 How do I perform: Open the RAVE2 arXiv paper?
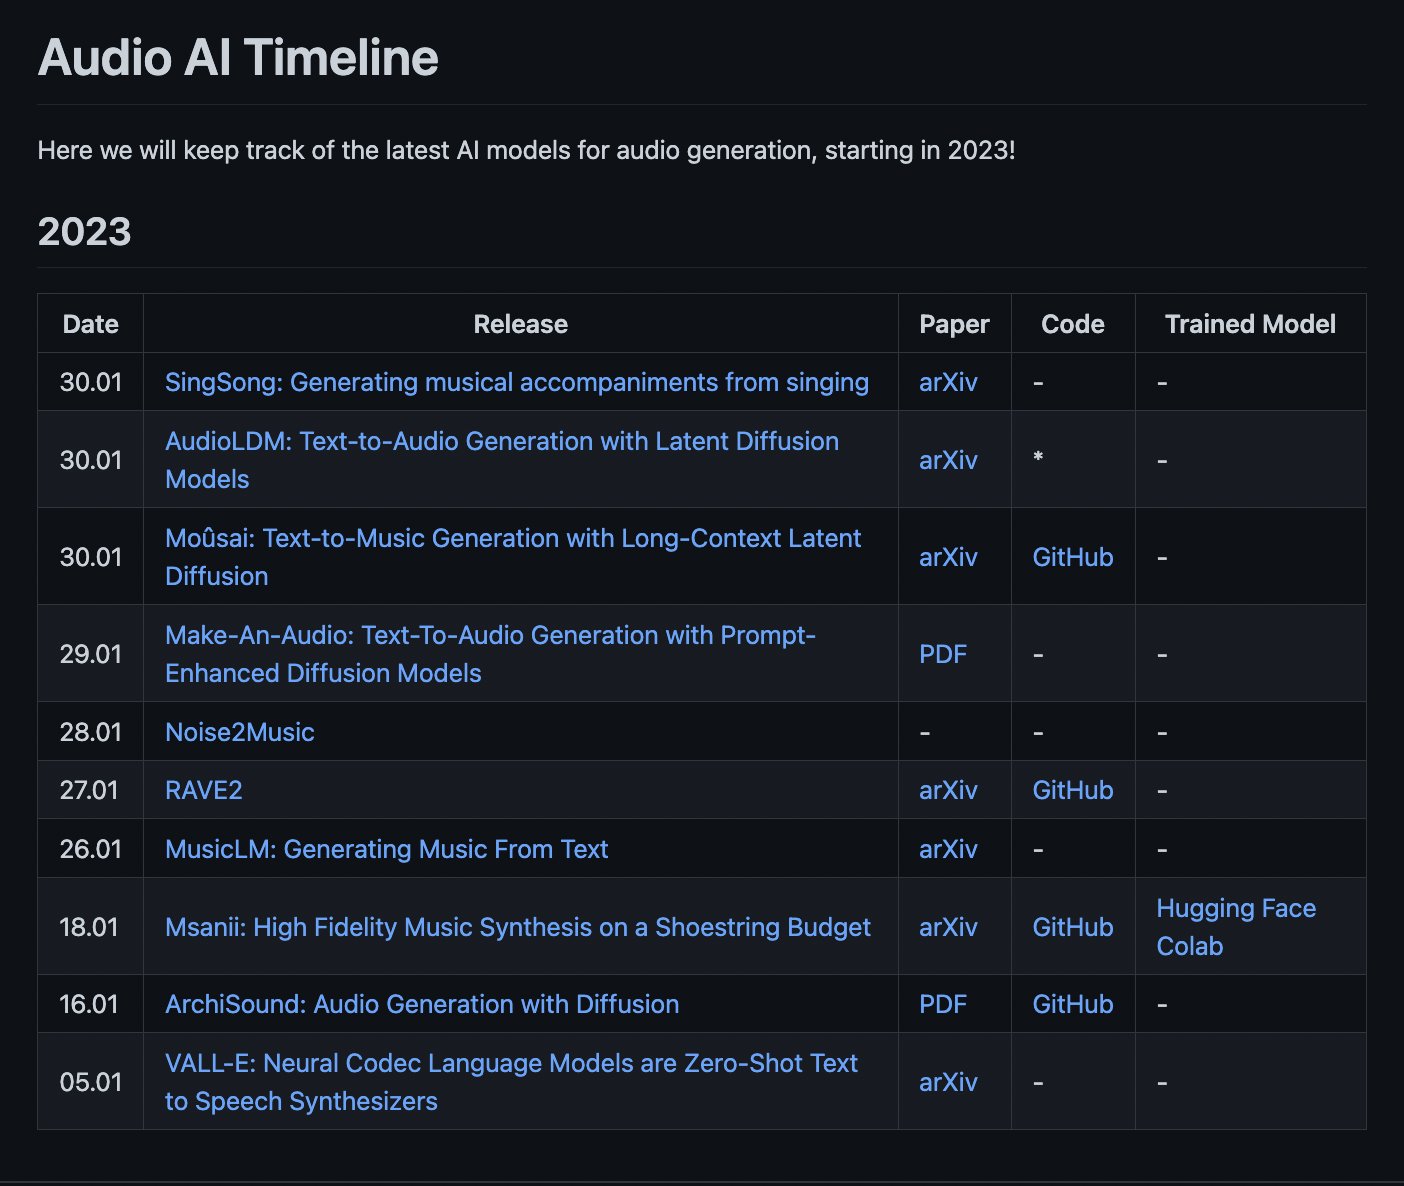pyautogui.click(x=946, y=789)
